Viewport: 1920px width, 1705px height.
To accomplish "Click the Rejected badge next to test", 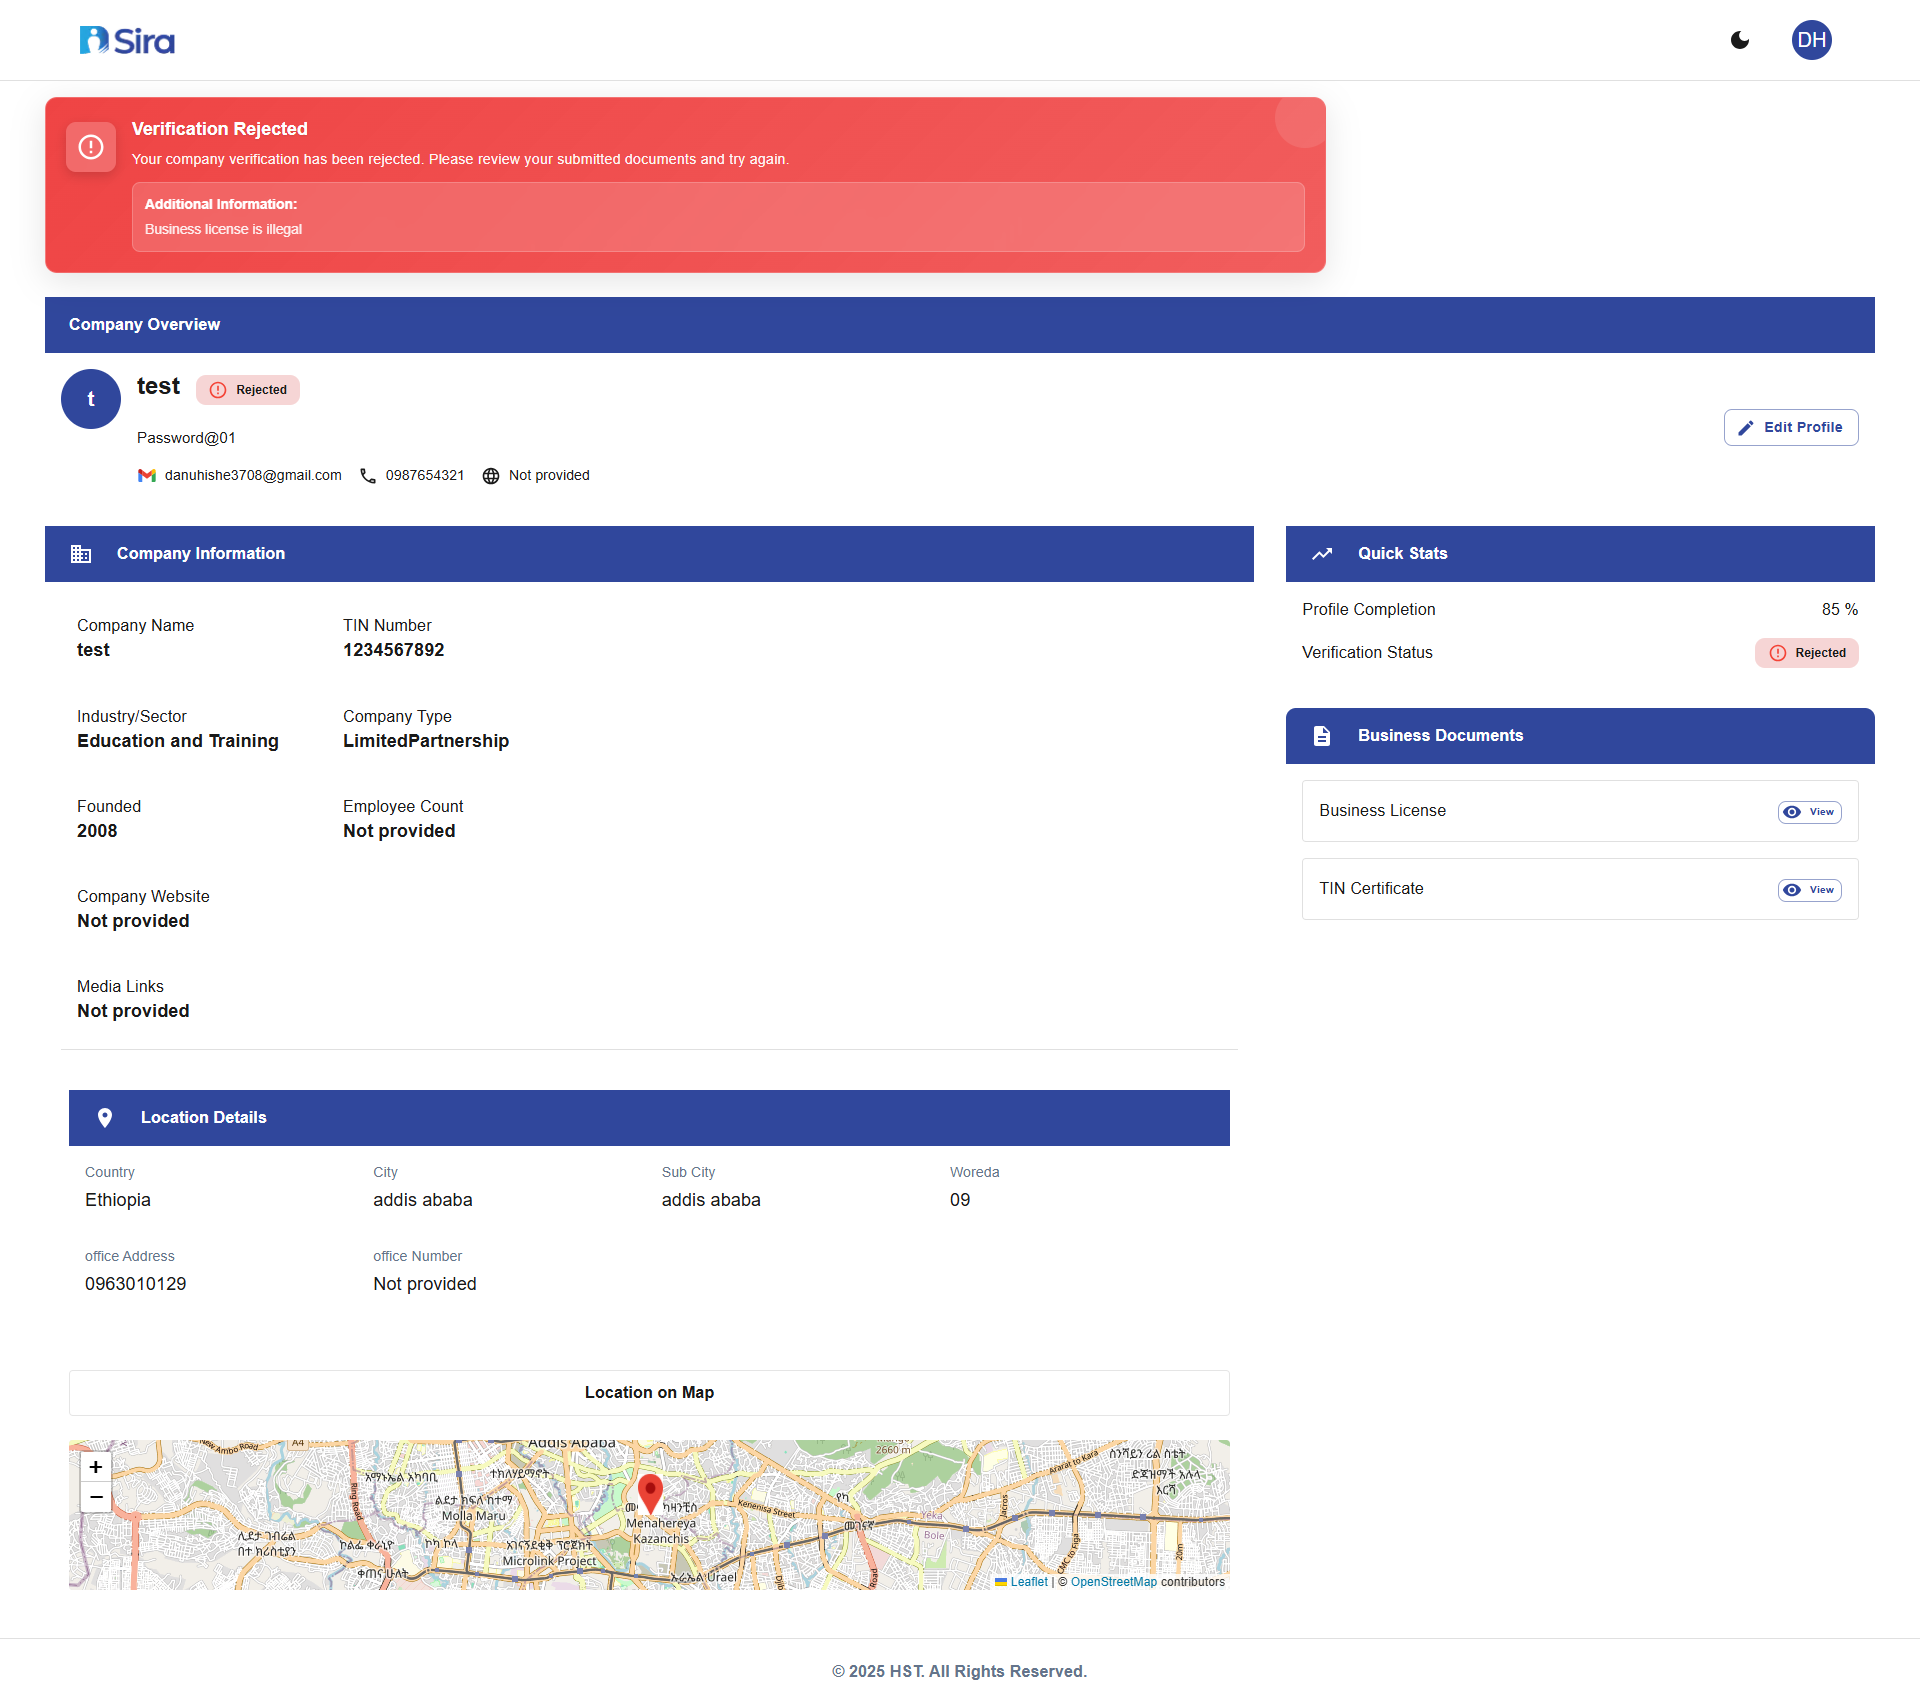I will point(247,389).
